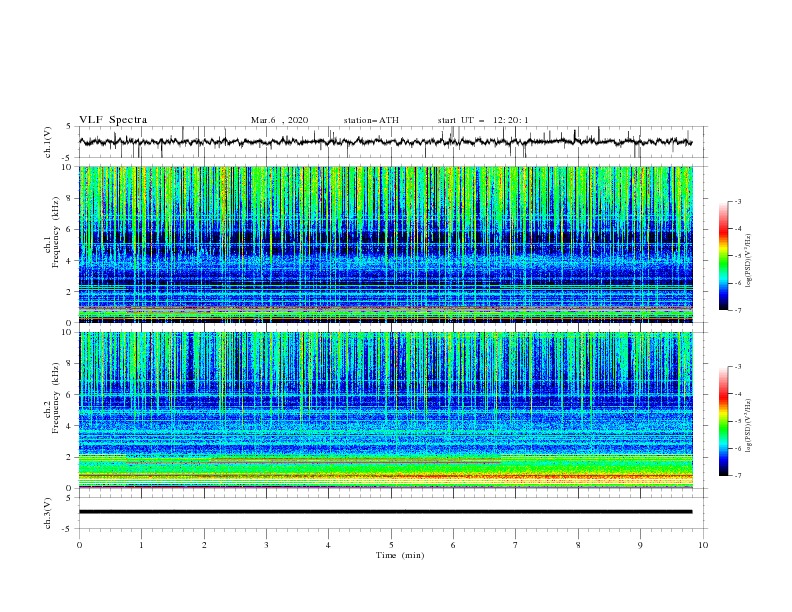Click the upper 'log(PSD)(V²/Hz)' colorbar label
Image resolution: width=792 pixels, height=612 pixels.
749,261
